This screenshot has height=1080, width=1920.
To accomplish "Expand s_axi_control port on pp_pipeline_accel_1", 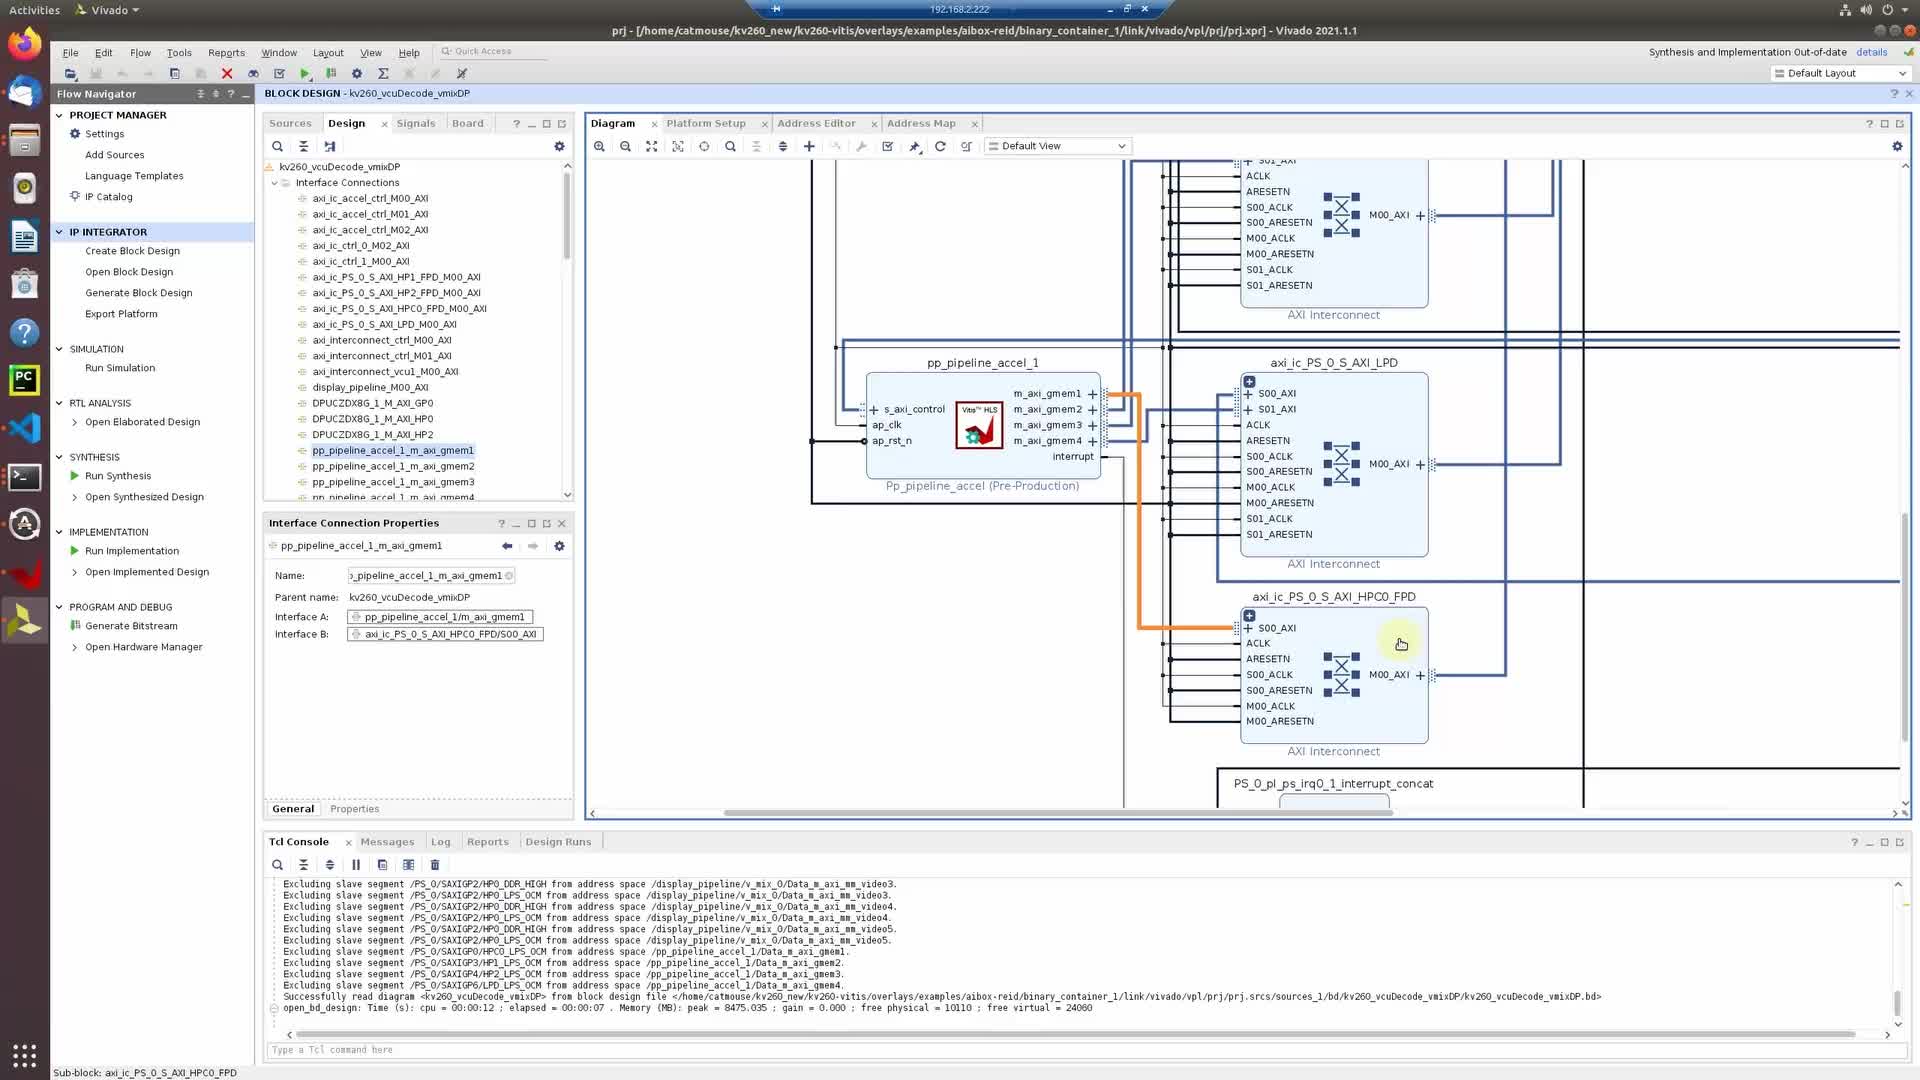I will point(874,410).
